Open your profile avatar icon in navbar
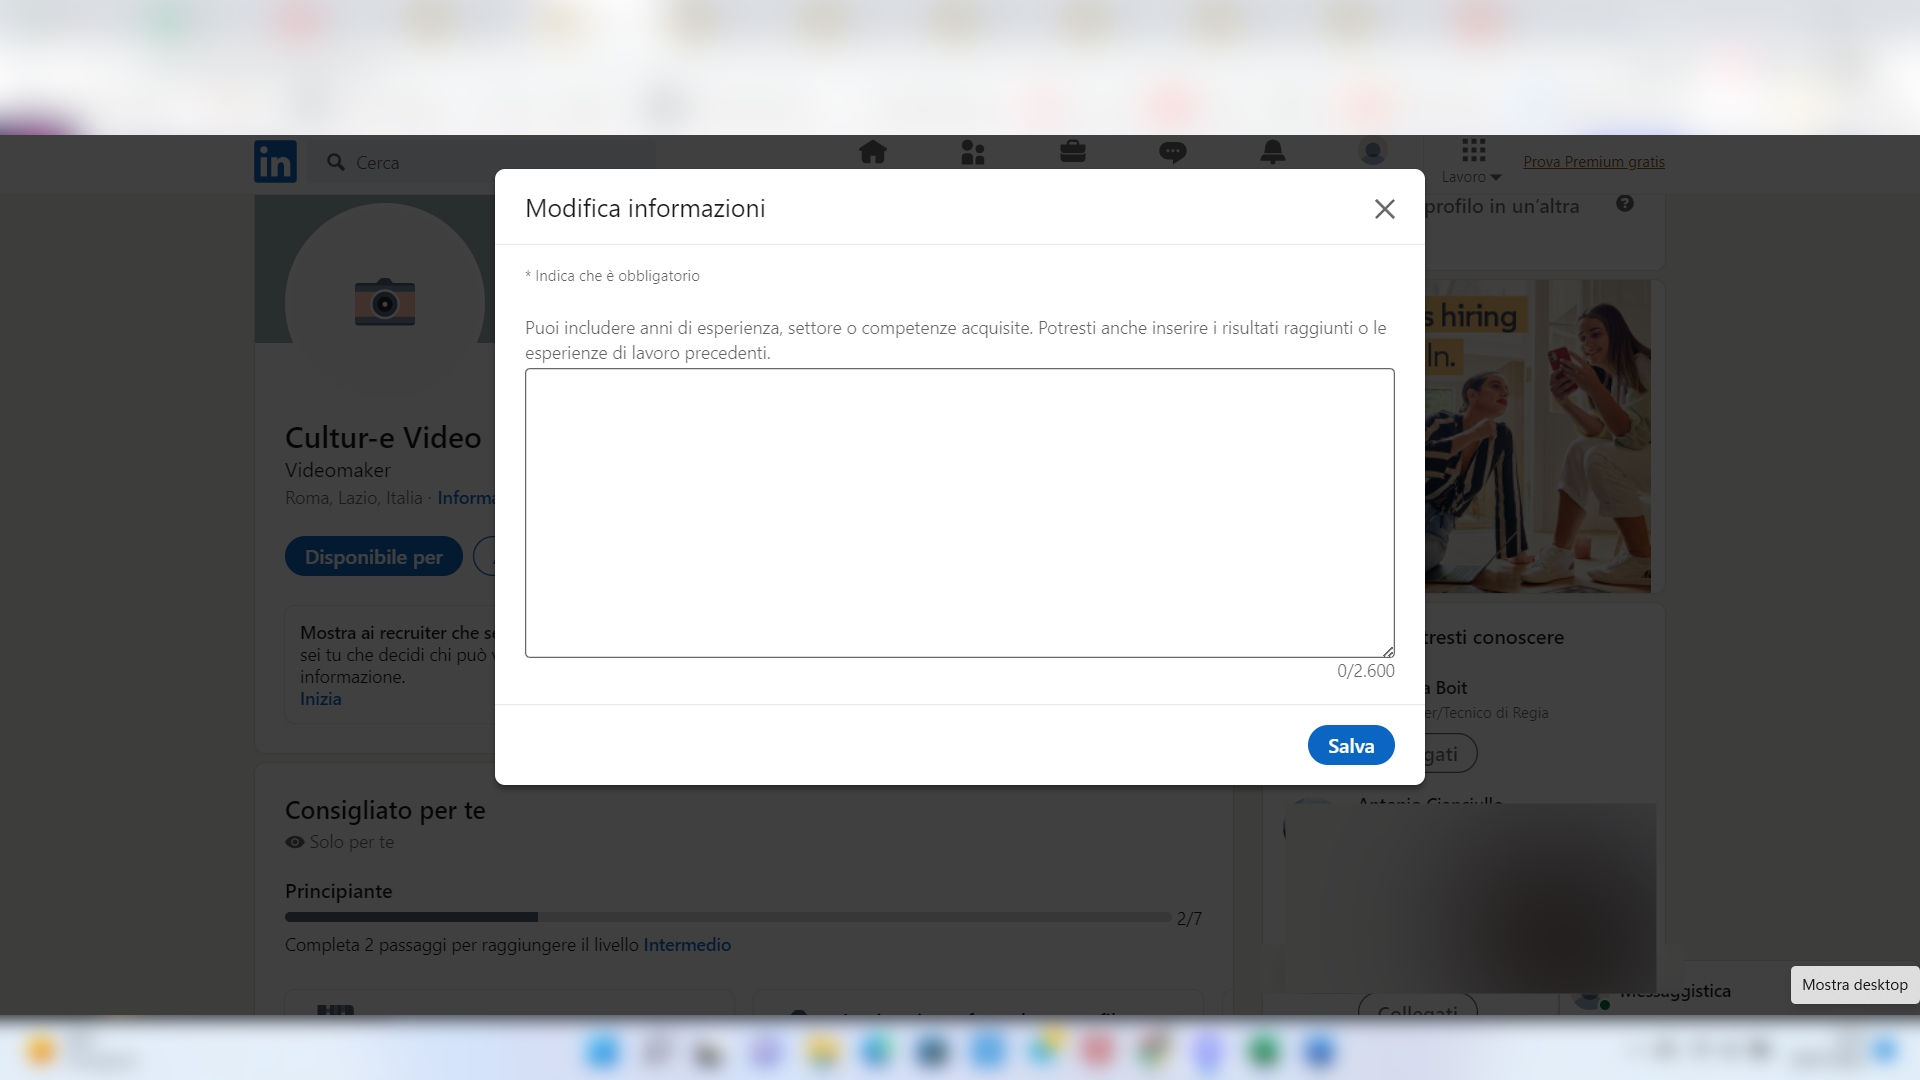The height and width of the screenshot is (1080, 1920). [x=1372, y=152]
